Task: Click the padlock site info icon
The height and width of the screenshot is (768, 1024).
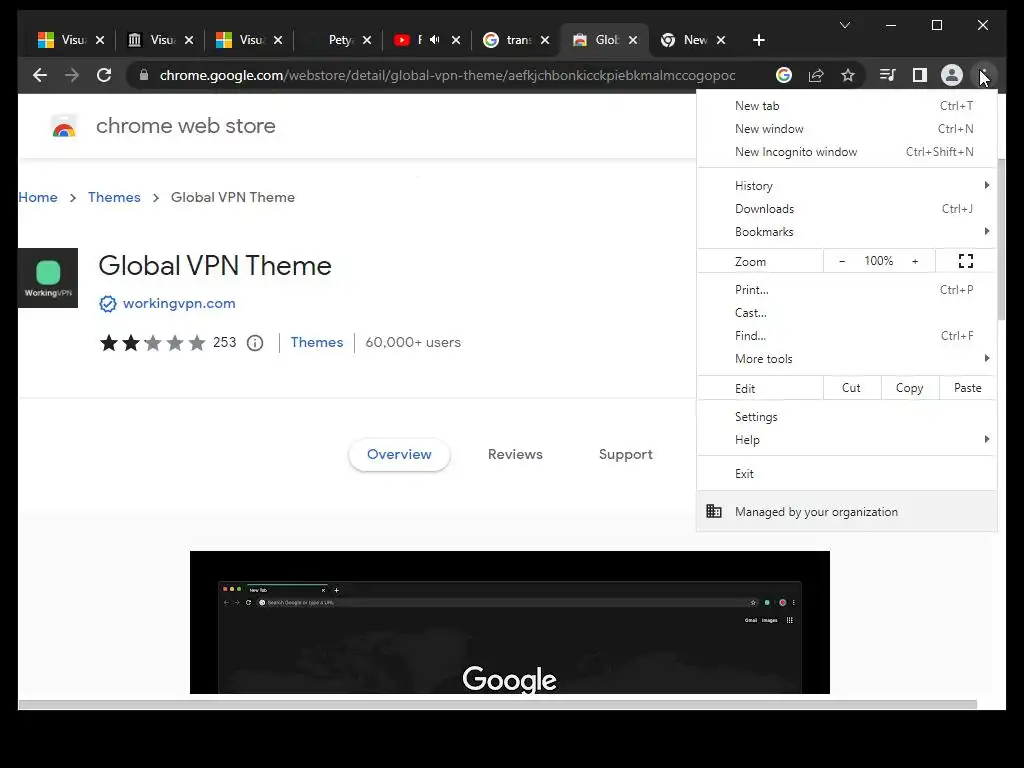Action: pyautogui.click(x=144, y=75)
